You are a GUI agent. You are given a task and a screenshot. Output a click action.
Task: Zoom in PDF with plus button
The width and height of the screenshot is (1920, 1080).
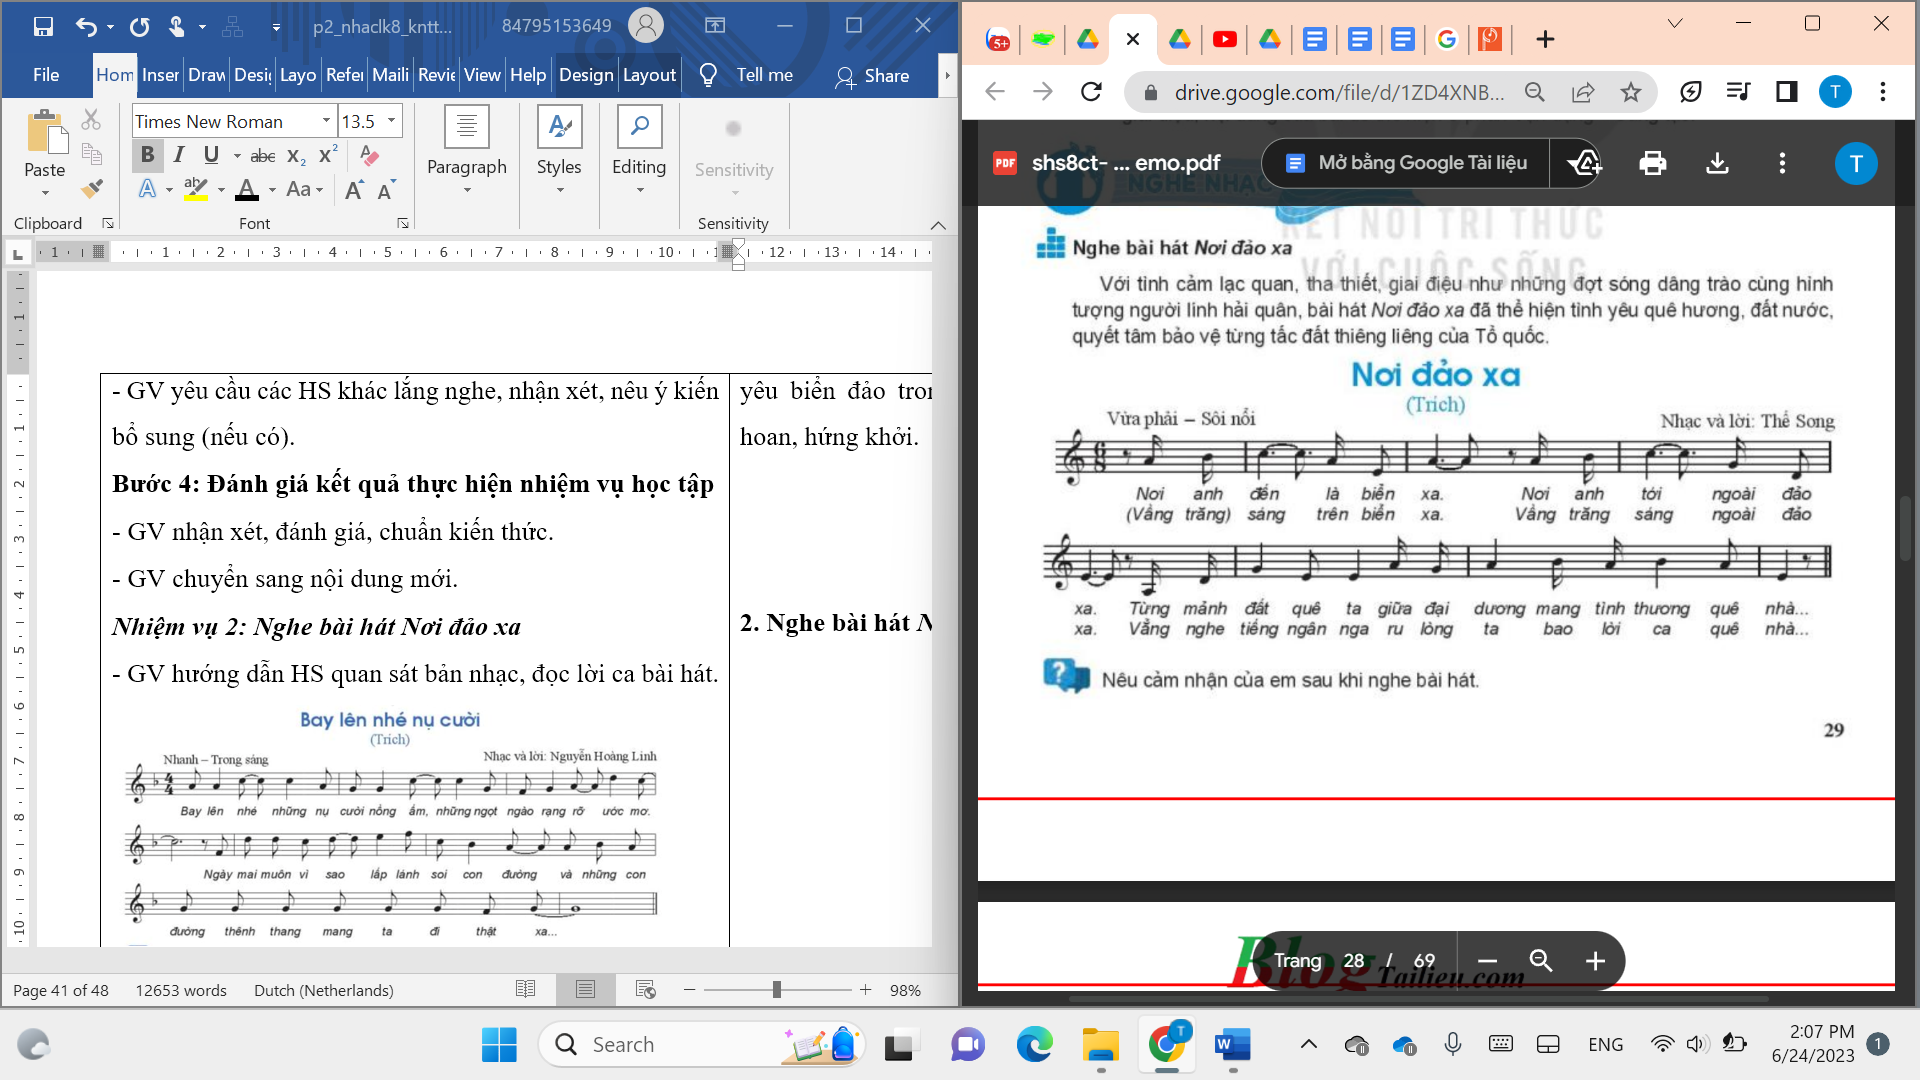pyautogui.click(x=1595, y=961)
